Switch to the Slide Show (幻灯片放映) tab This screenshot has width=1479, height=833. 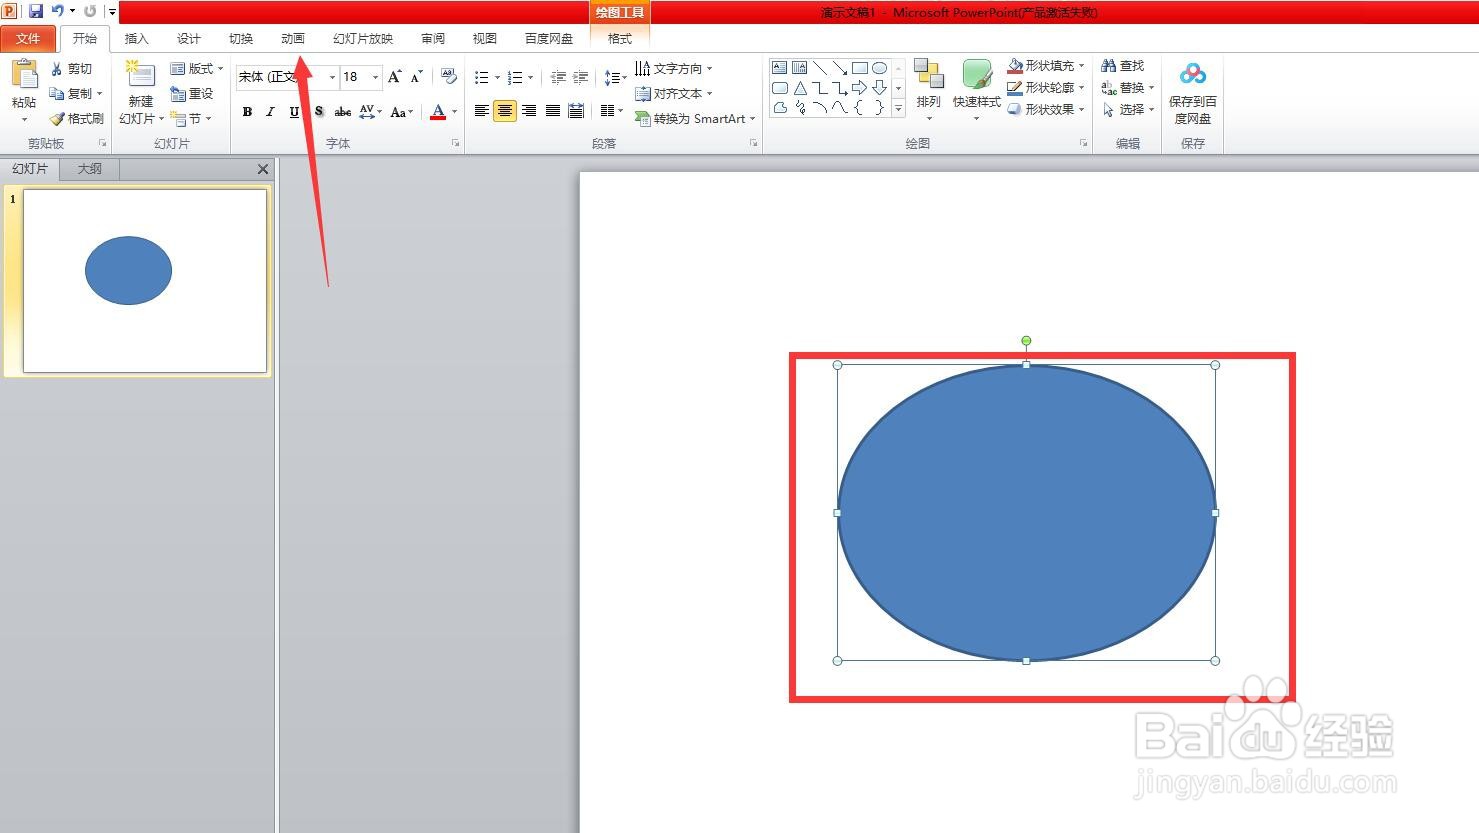pyautogui.click(x=363, y=38)
